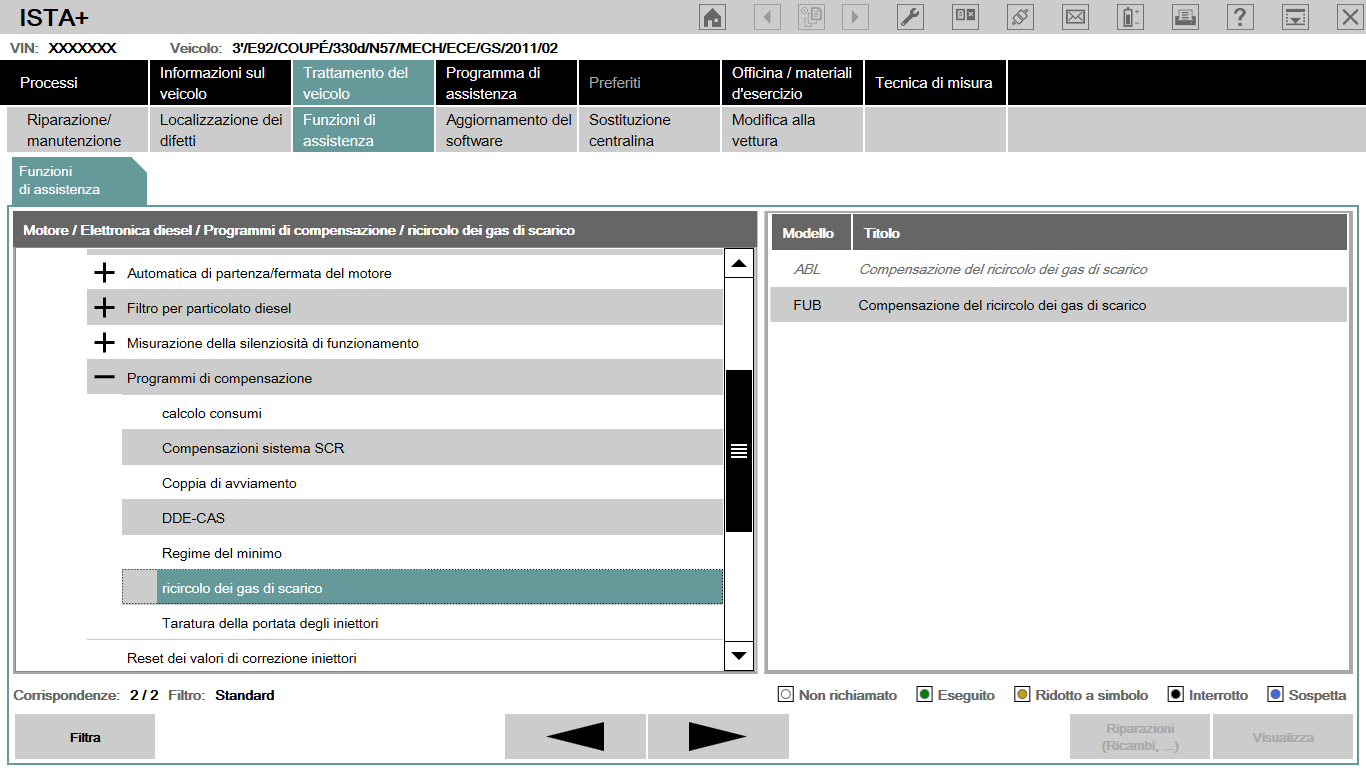
Task: Select Trattamento del veicolo tab
Action: click(362, 83)
